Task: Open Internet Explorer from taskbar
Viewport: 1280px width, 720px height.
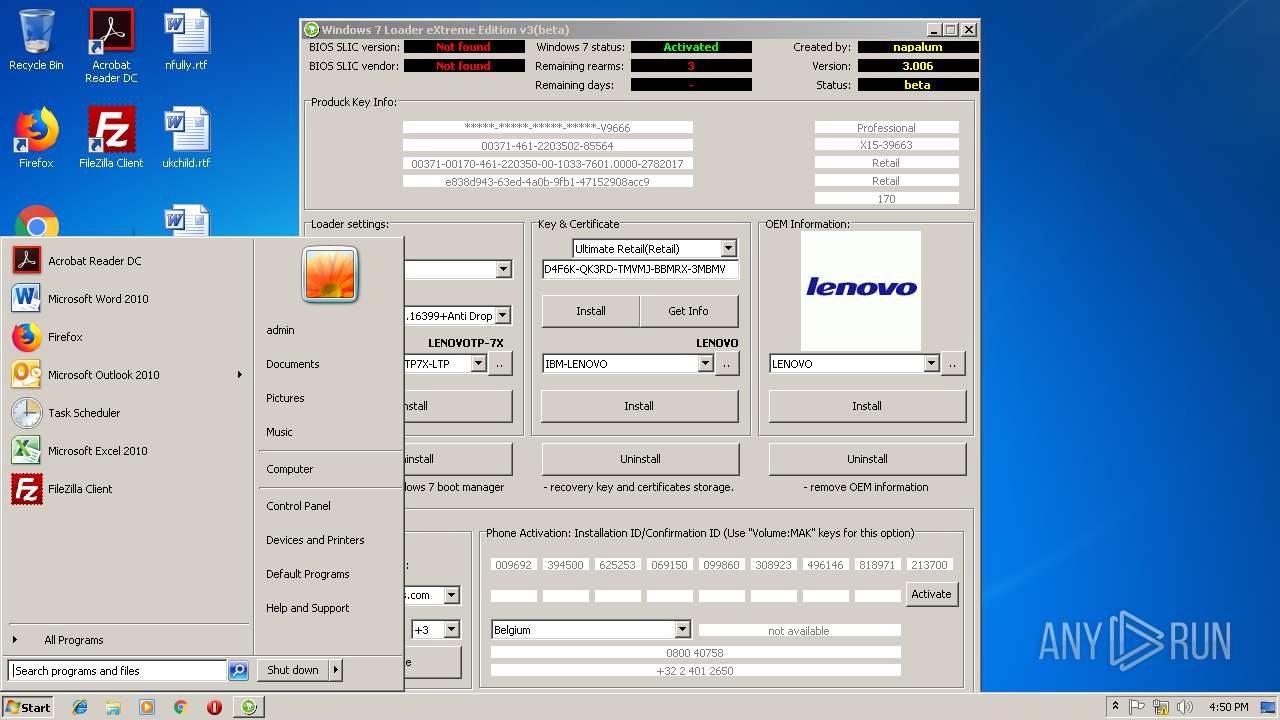Action: 80,707
